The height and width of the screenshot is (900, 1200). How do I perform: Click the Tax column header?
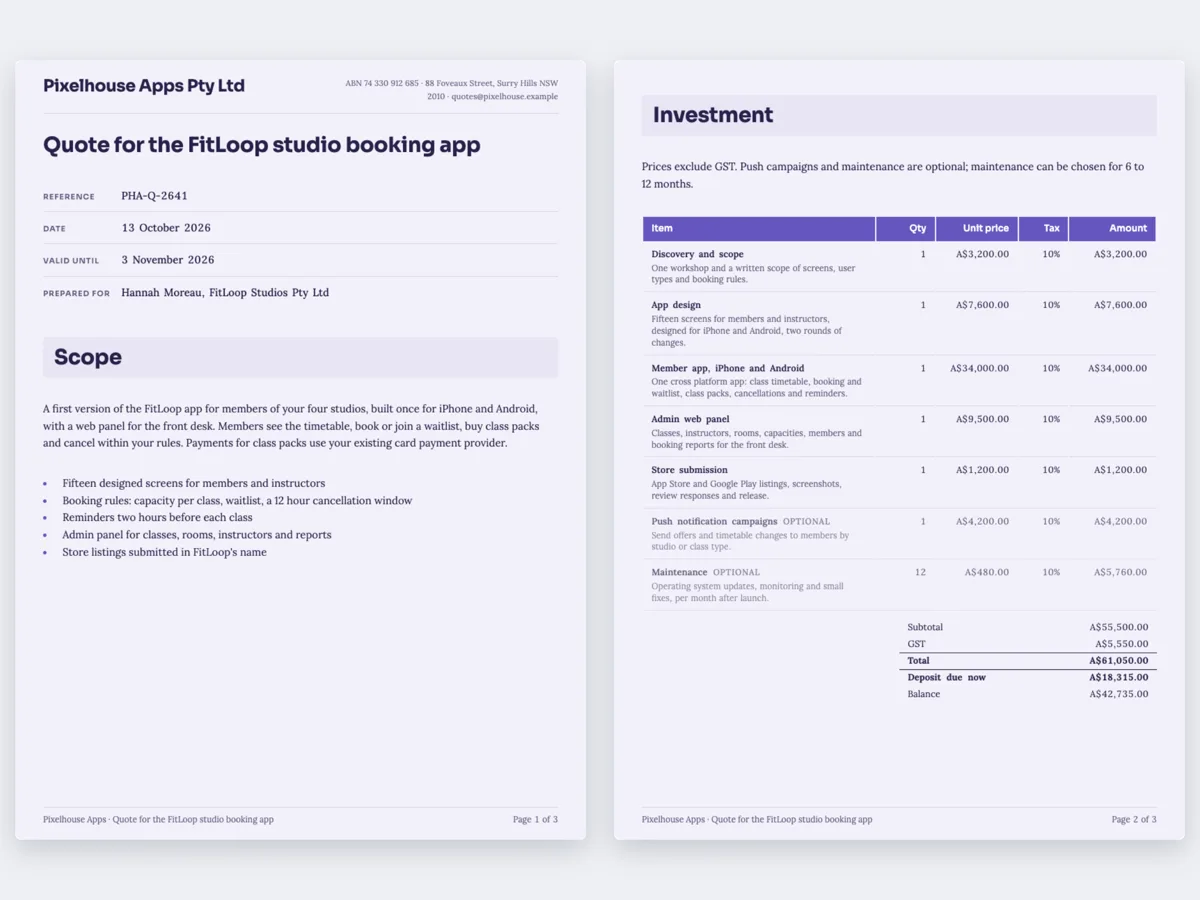[1044, 229]
